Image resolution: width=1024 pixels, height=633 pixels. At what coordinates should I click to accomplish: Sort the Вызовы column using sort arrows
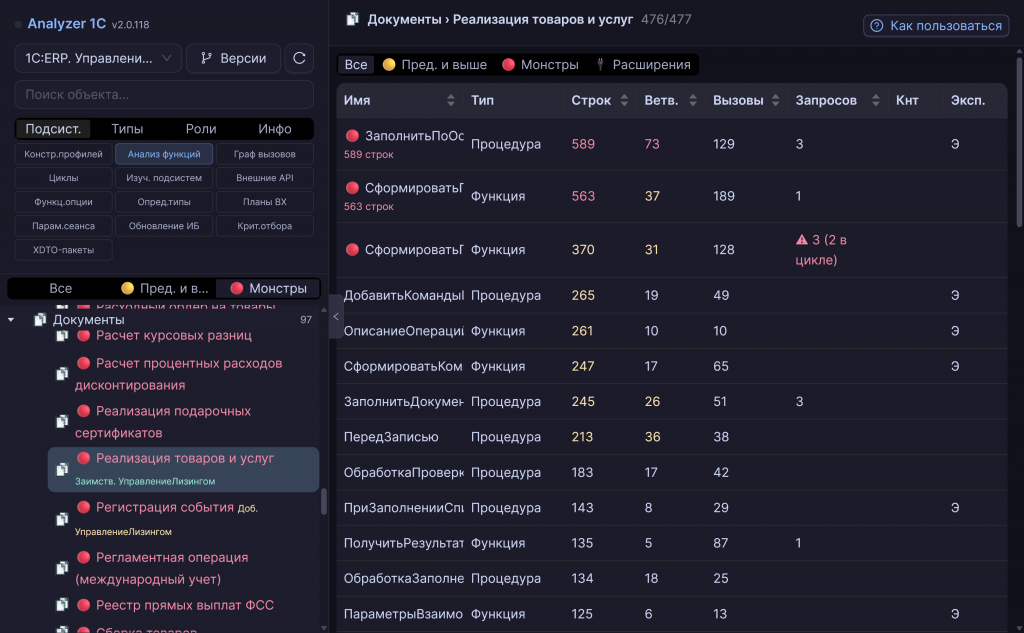coord(775,101)
